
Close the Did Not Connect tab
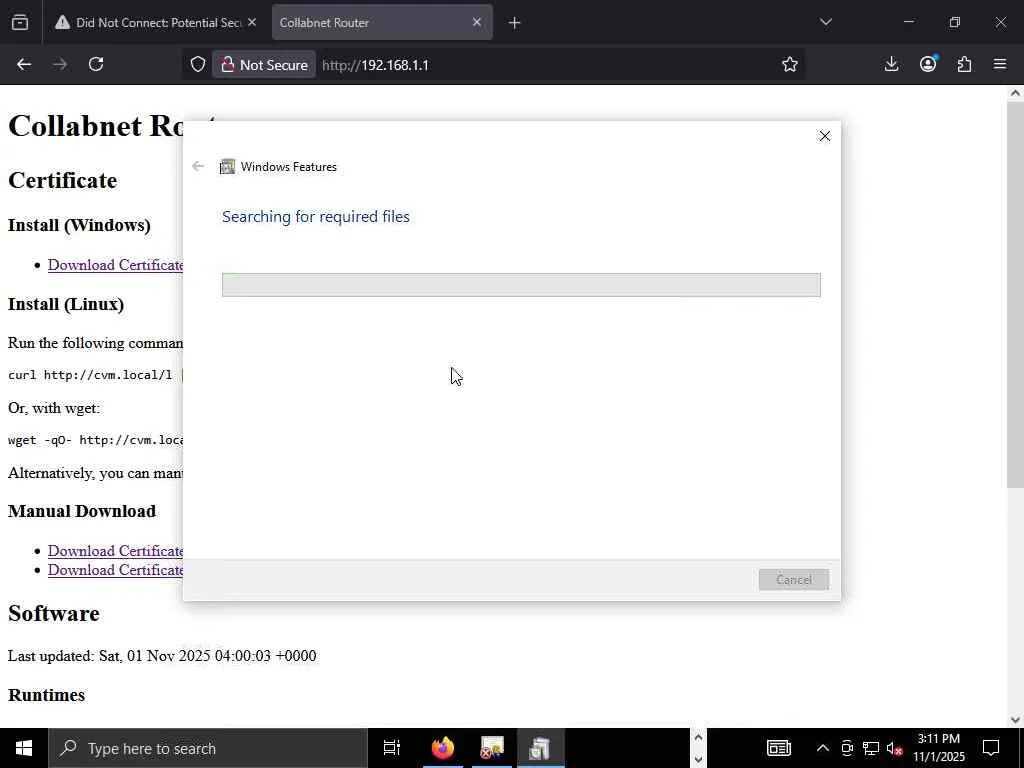pyautogui.click(x=252, y=22)
